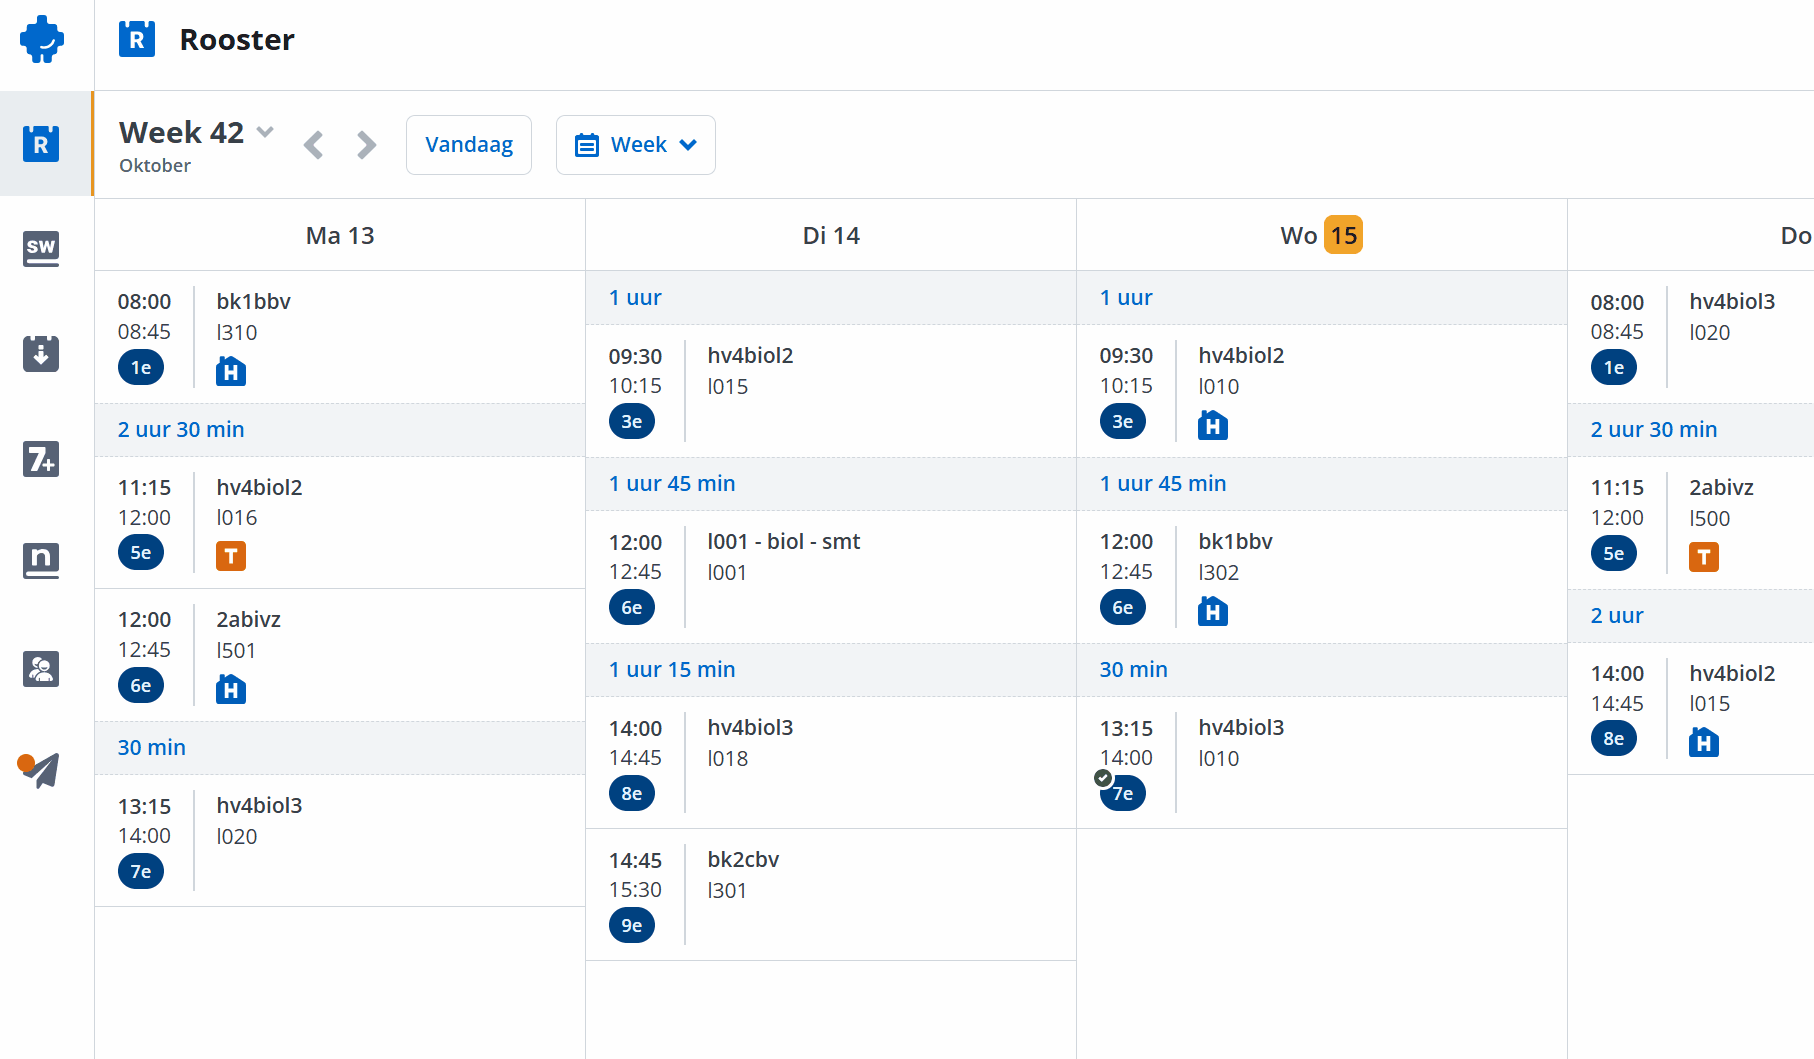Go to the next week with the right arrow
This screenshot has width=1814, height=1059.
[x=366, y=146]
